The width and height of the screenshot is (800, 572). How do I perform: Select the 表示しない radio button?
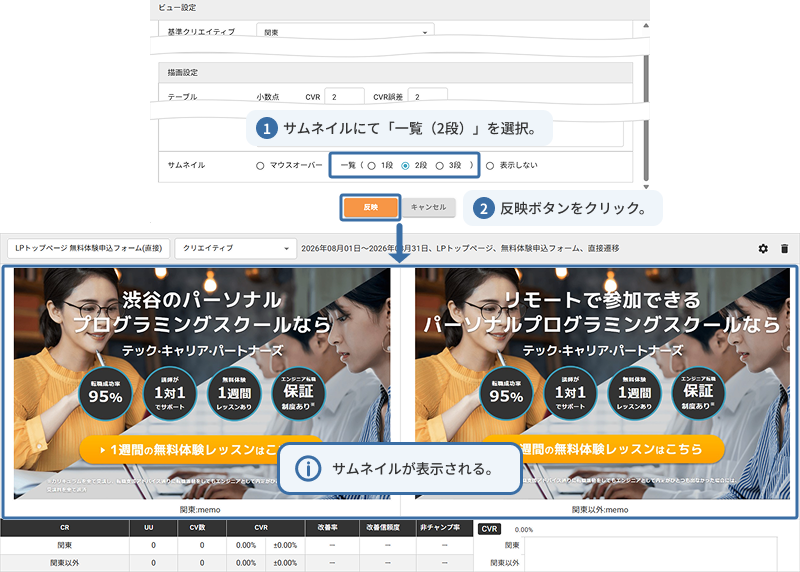point(490,166)
